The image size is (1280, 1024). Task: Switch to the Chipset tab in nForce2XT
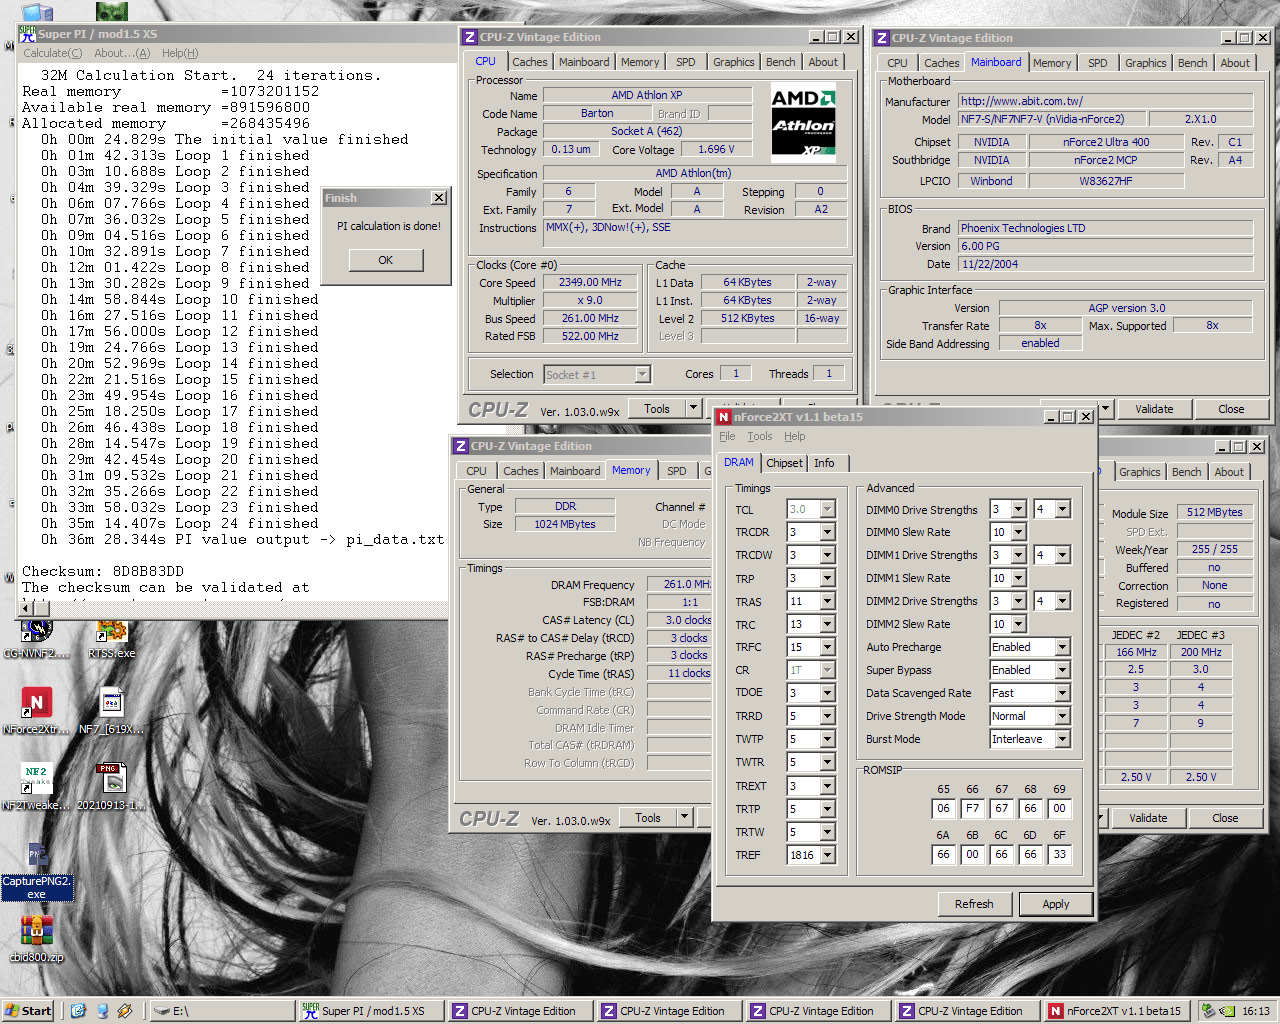click(x=784, y=463)
